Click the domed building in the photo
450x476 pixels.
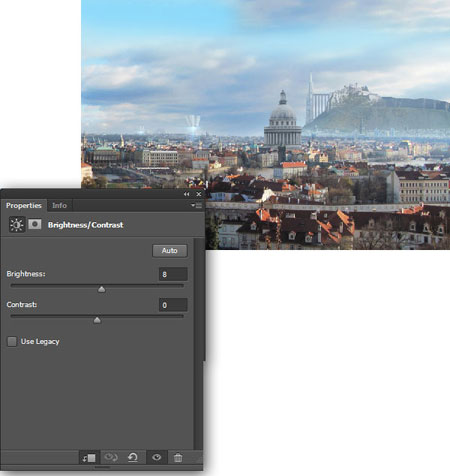pos(283,120)
